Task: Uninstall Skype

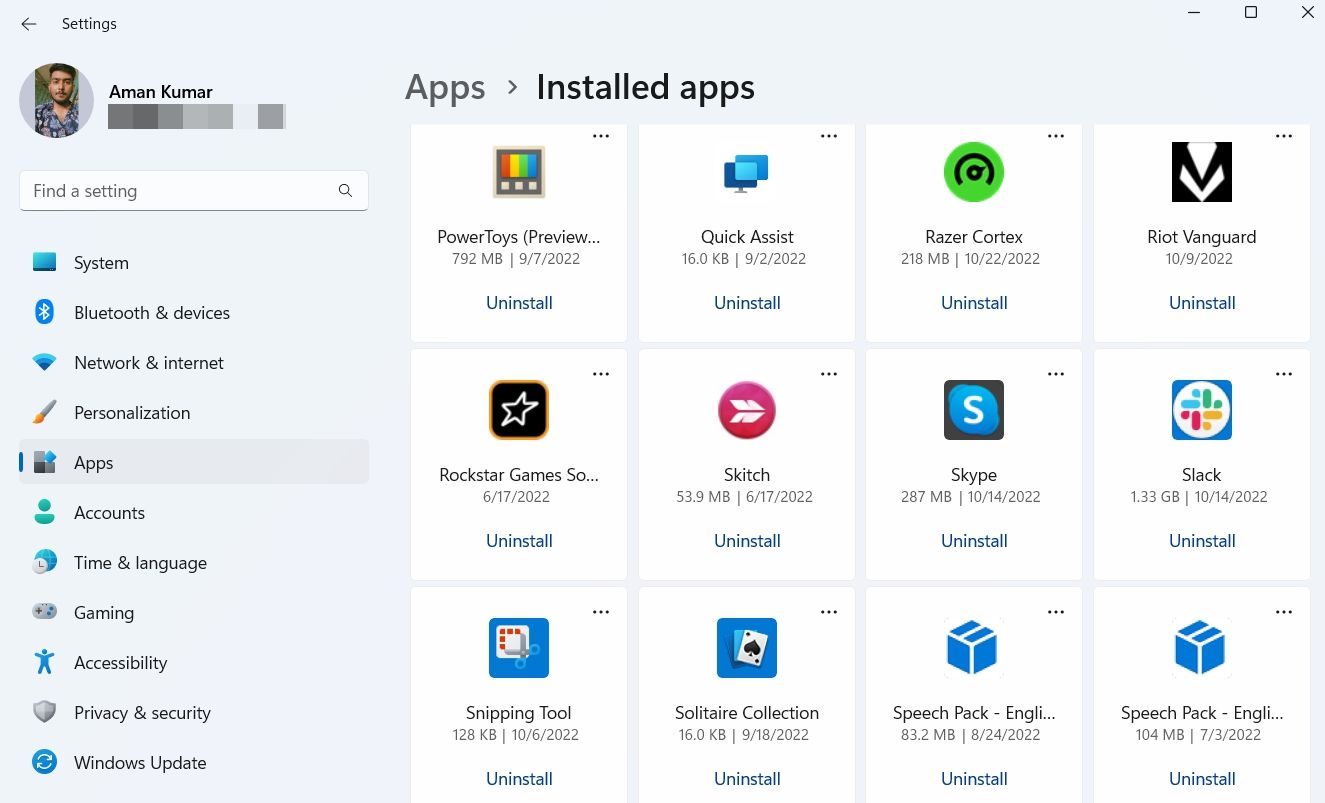Action: (974, 541)
